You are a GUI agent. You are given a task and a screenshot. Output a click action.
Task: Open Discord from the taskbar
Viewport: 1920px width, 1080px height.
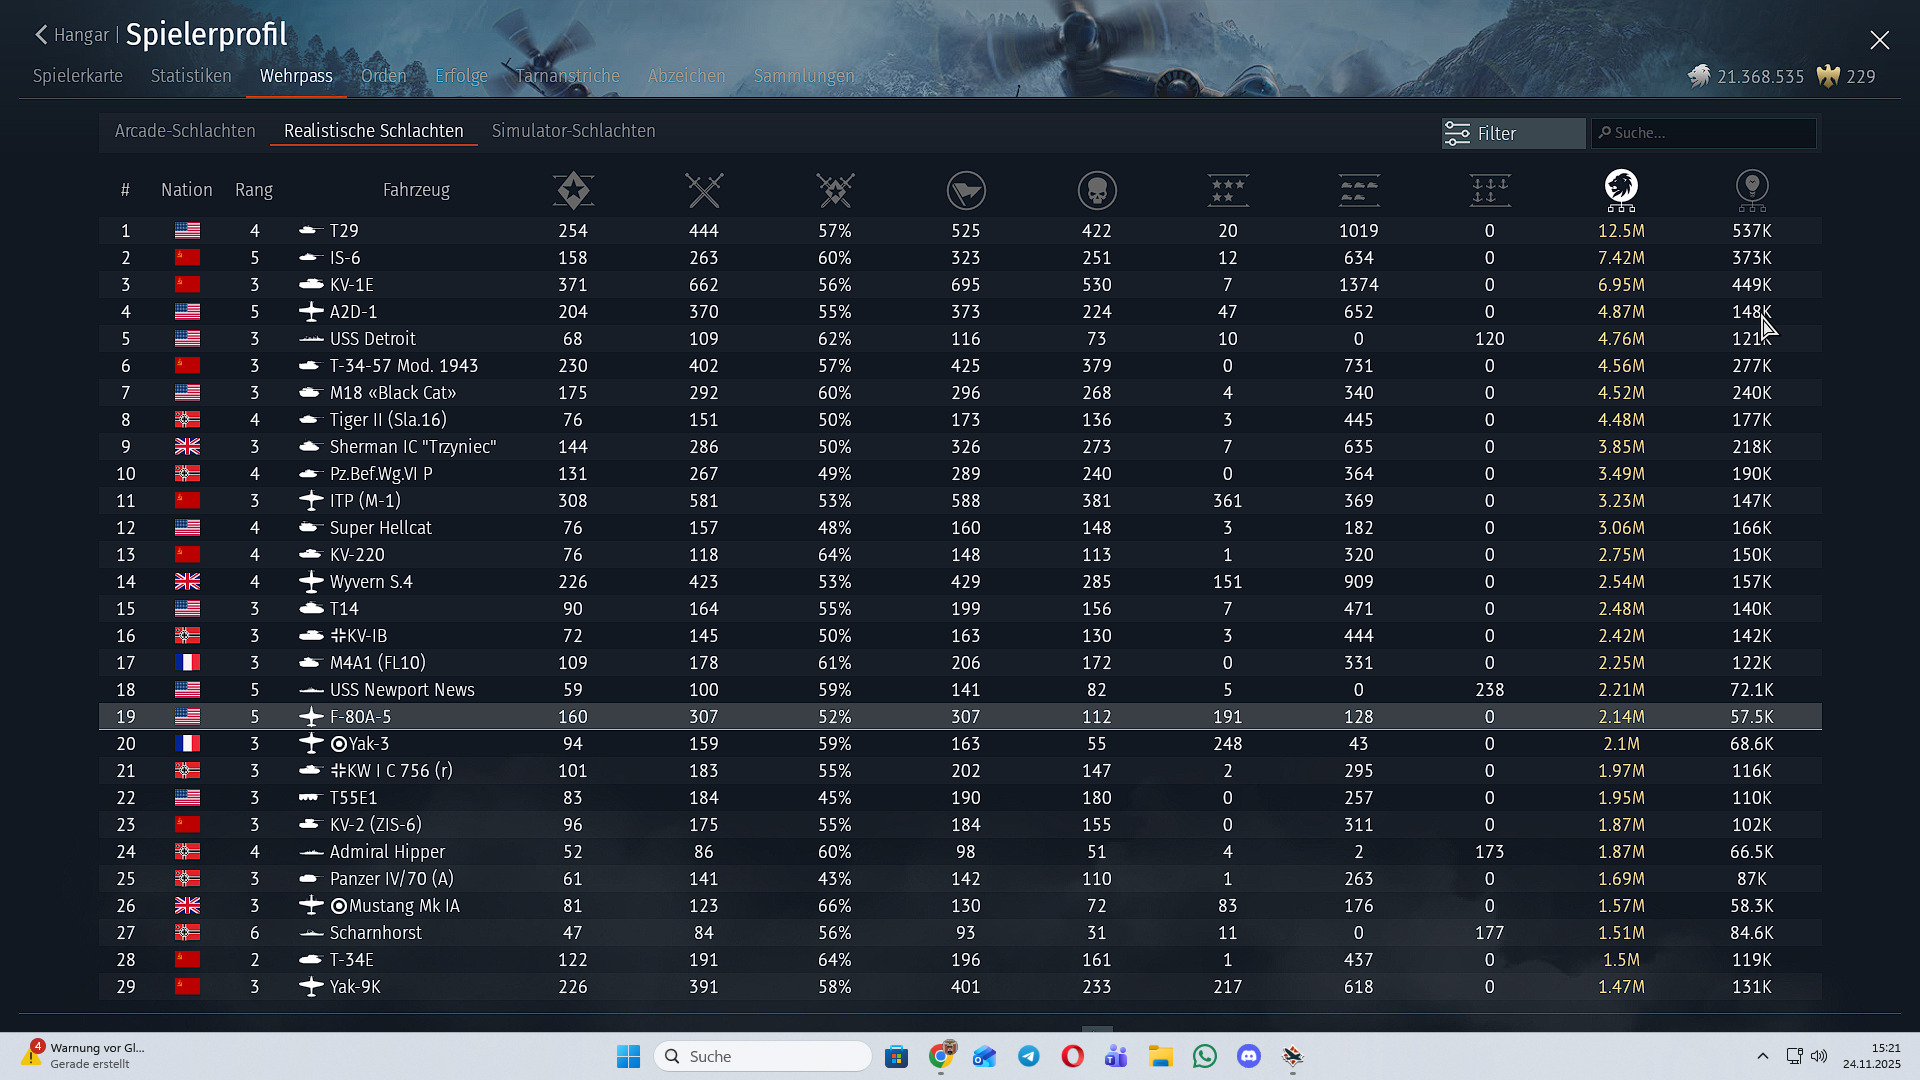pyautogui.click(x=1249, y=1056)
